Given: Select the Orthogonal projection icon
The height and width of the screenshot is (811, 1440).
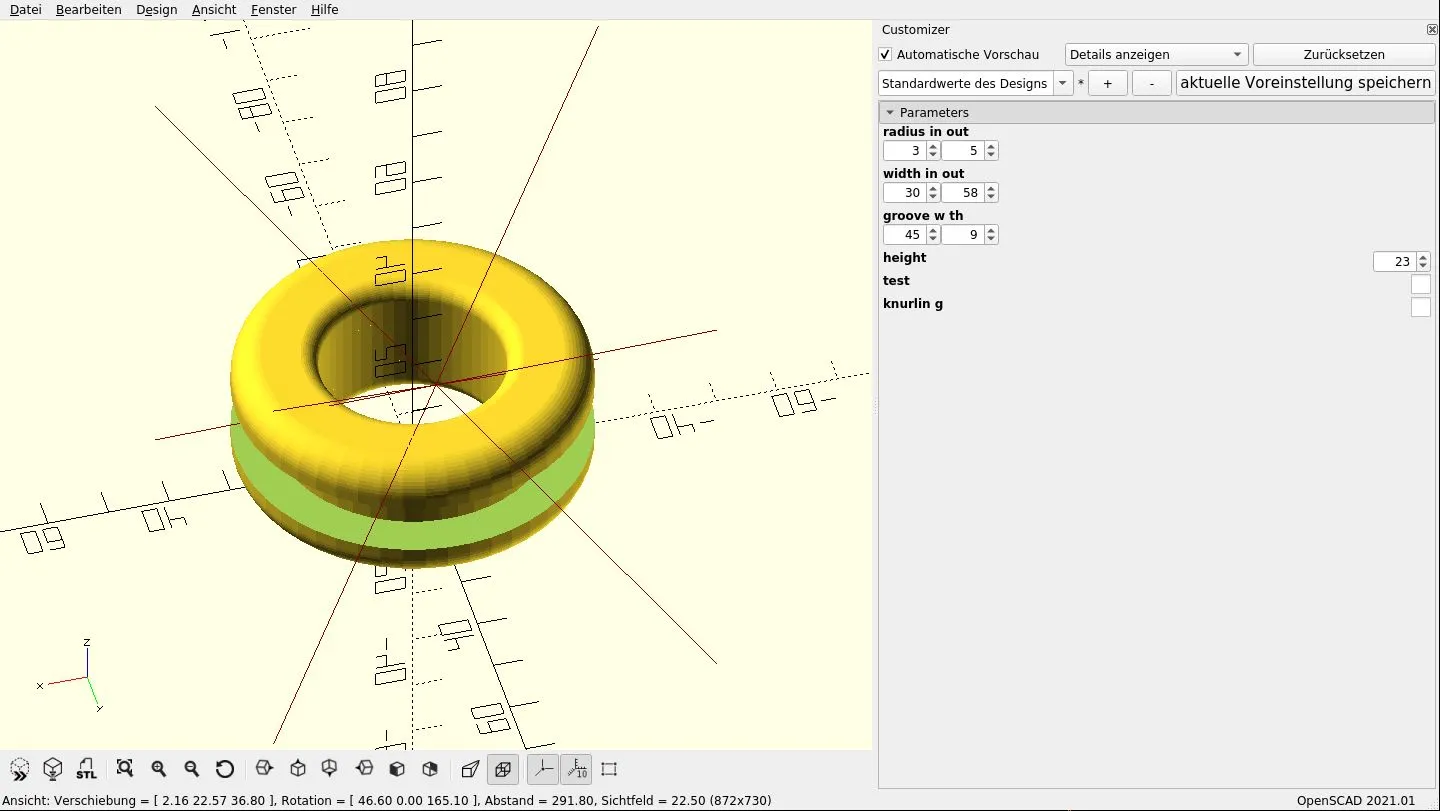Looking at the screenshot, I should [x=503, y=769].
